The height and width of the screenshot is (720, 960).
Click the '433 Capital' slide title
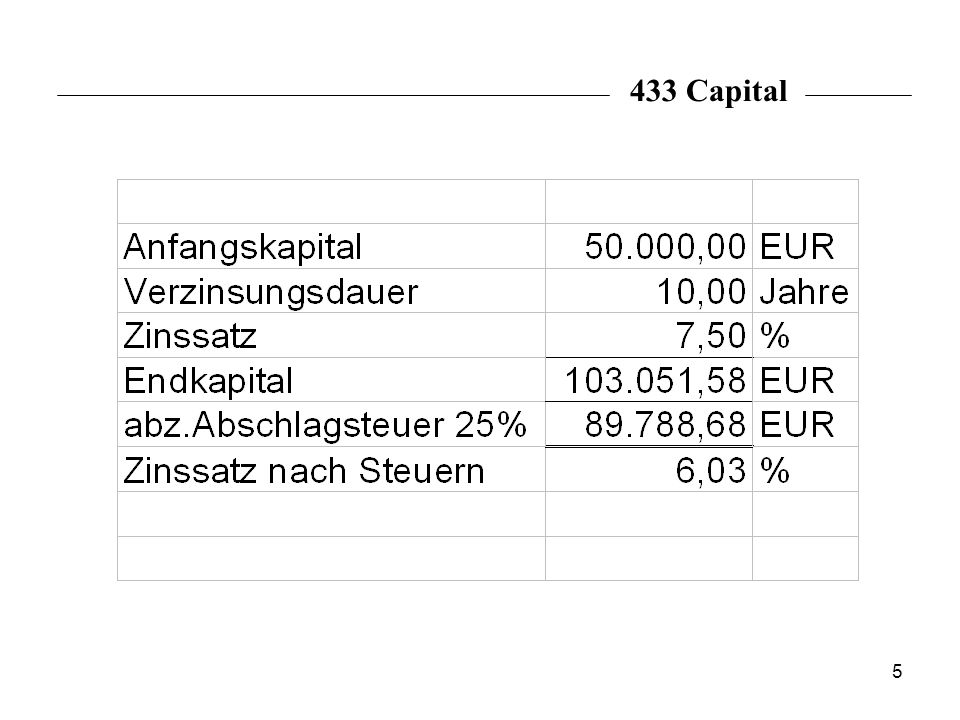tap(708, 92)
